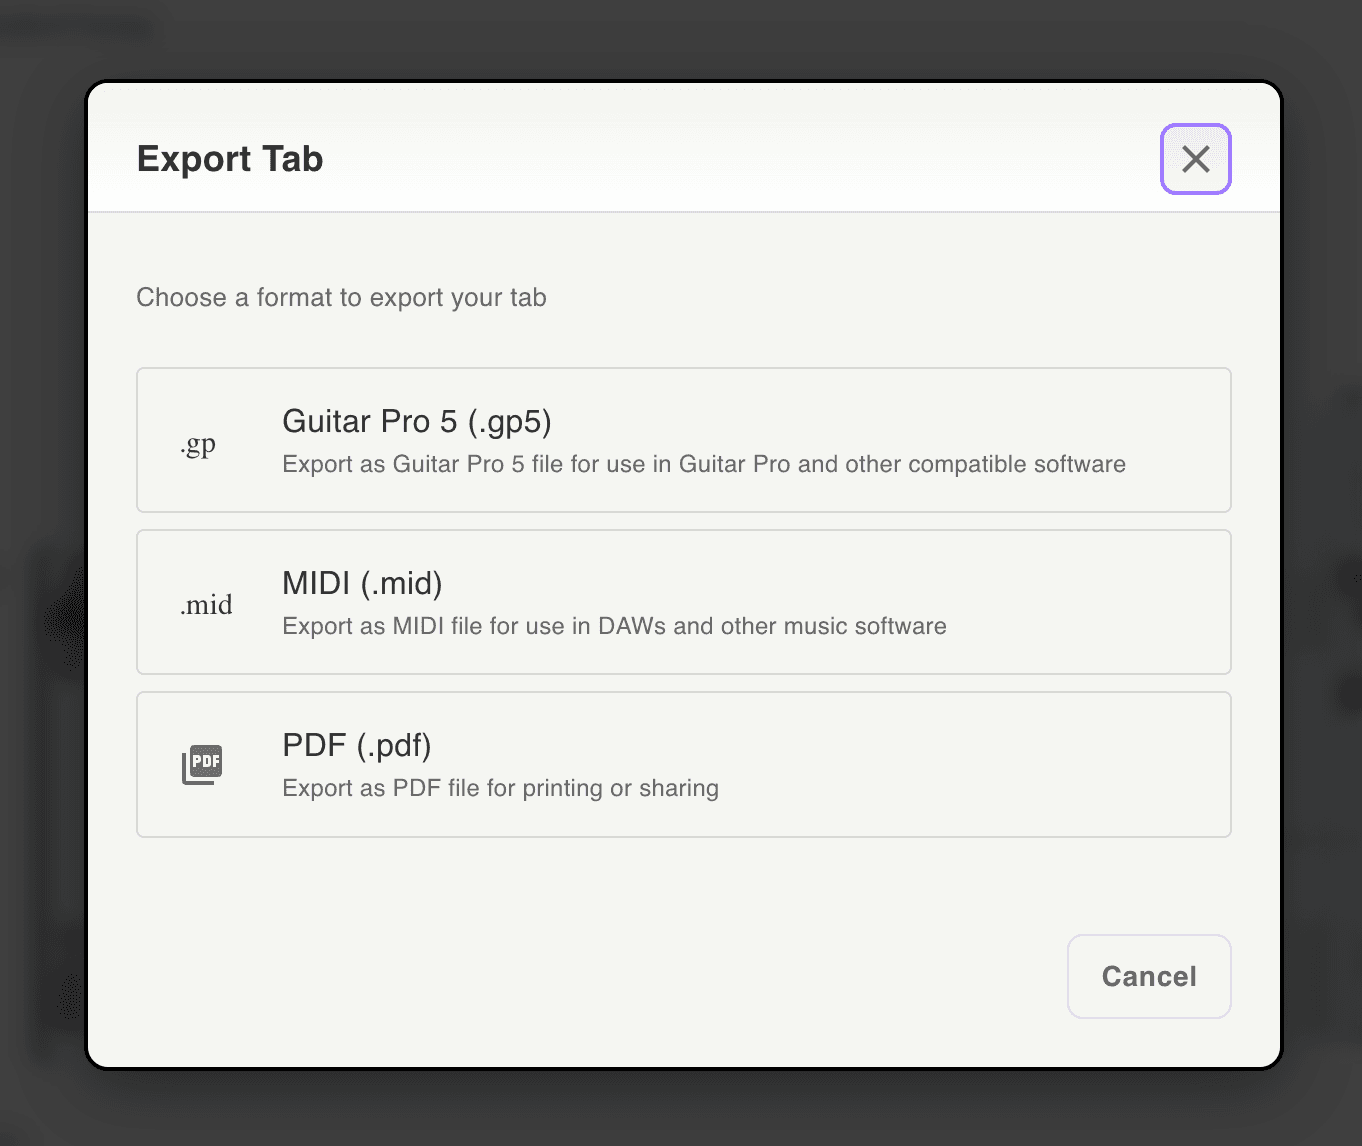This screenshot has height=1146, width=1362.
Task: Click the .mid file format icon
Action: coord(207,603)
